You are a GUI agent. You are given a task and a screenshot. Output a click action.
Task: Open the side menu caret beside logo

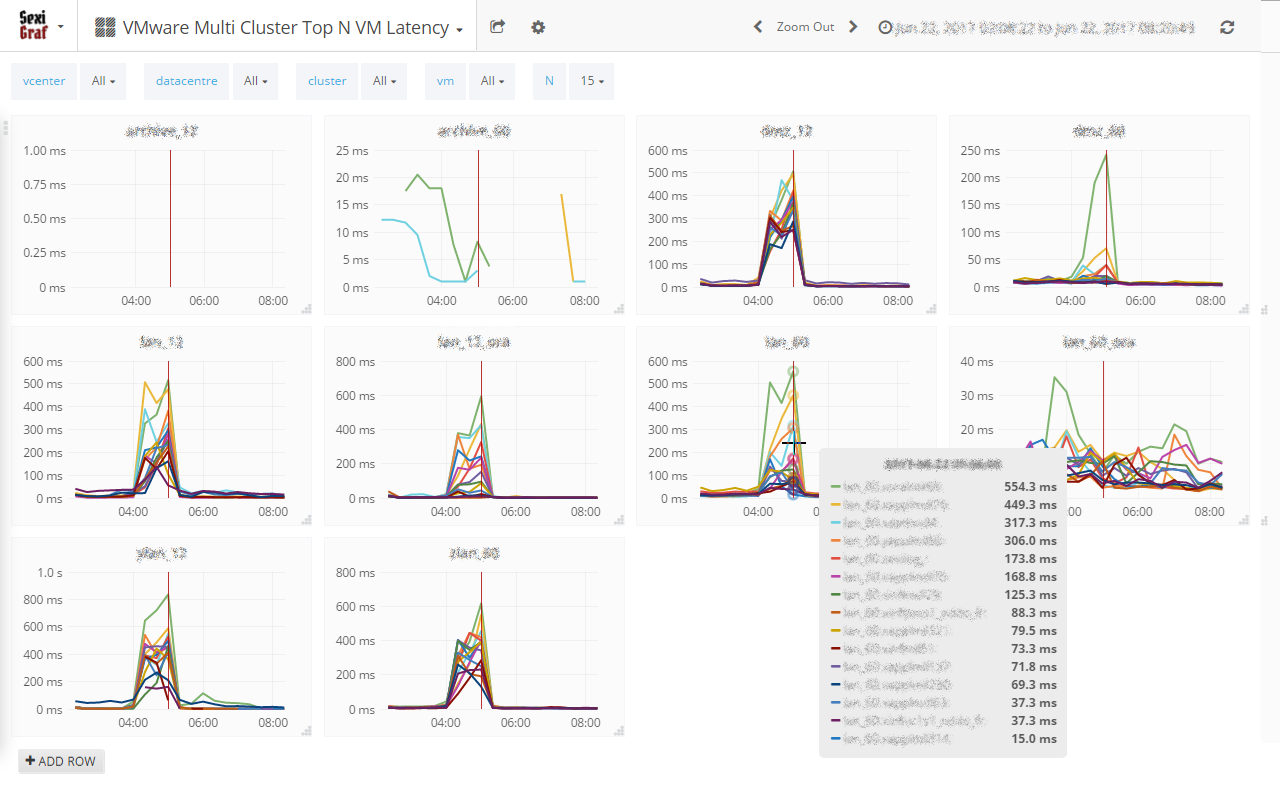61,27
